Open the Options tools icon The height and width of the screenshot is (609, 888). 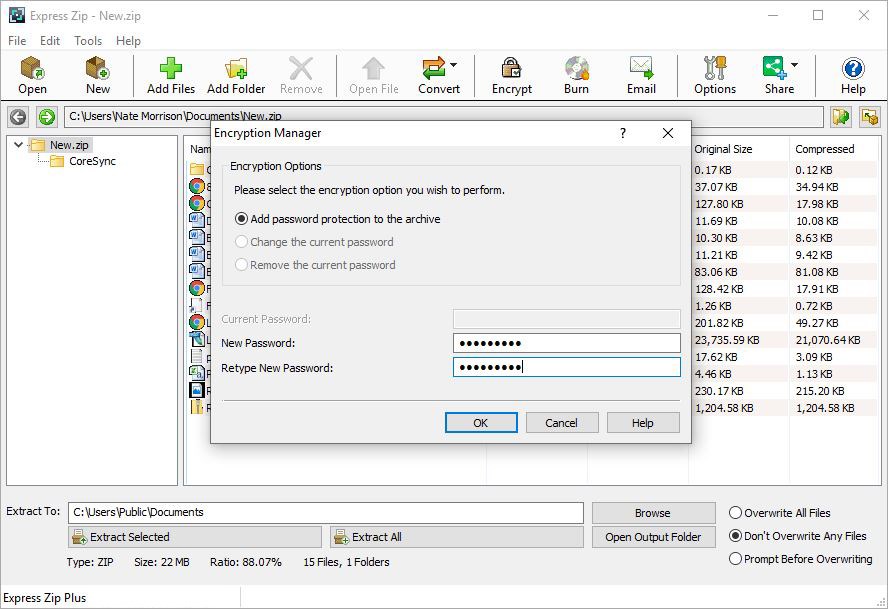715,69
